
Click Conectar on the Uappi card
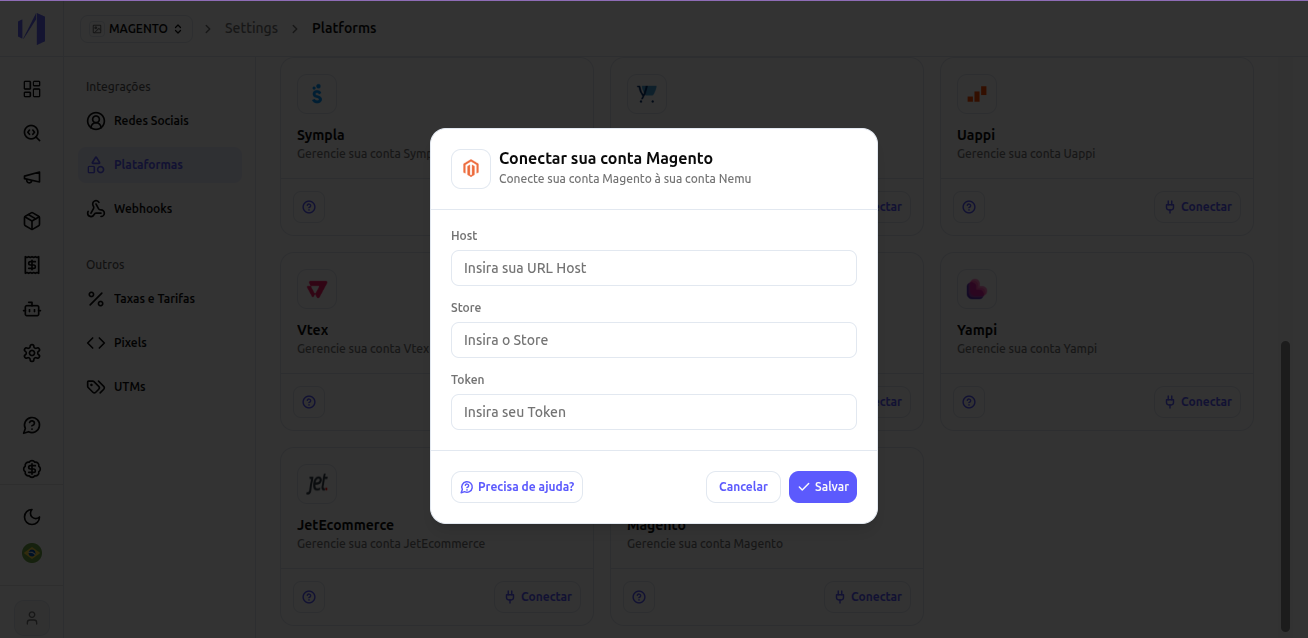[x=1197, y=207]
